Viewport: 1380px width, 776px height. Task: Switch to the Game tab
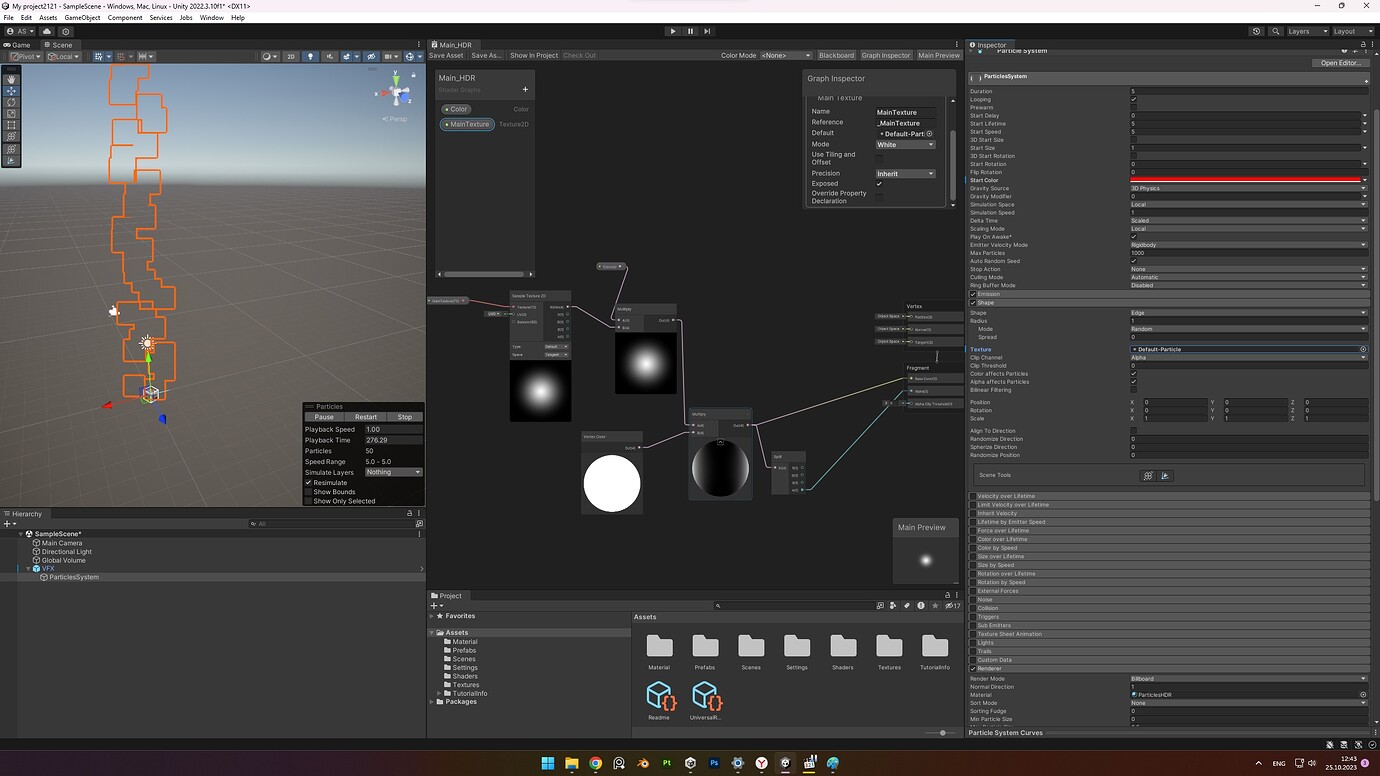tap(18, 44)
